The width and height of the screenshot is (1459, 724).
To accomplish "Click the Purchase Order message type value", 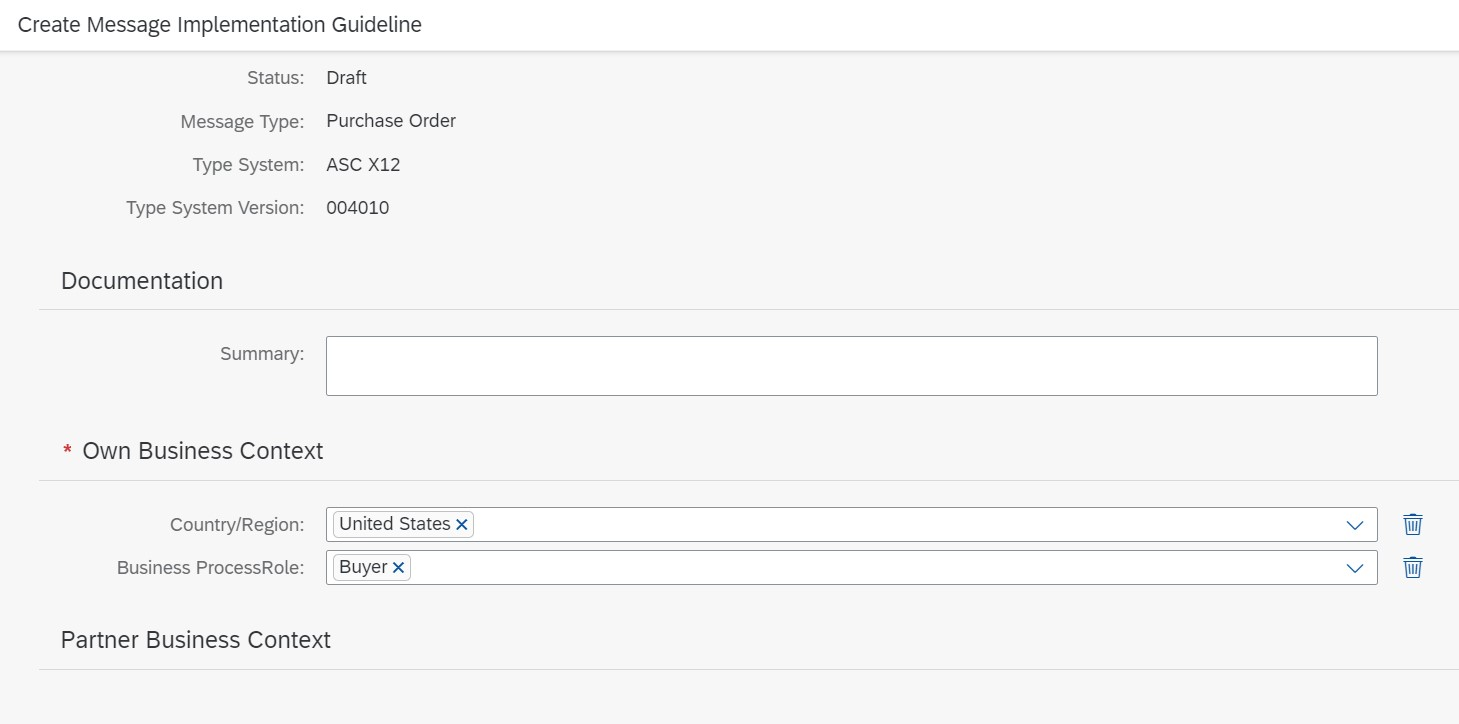I will tap(391, 121).
